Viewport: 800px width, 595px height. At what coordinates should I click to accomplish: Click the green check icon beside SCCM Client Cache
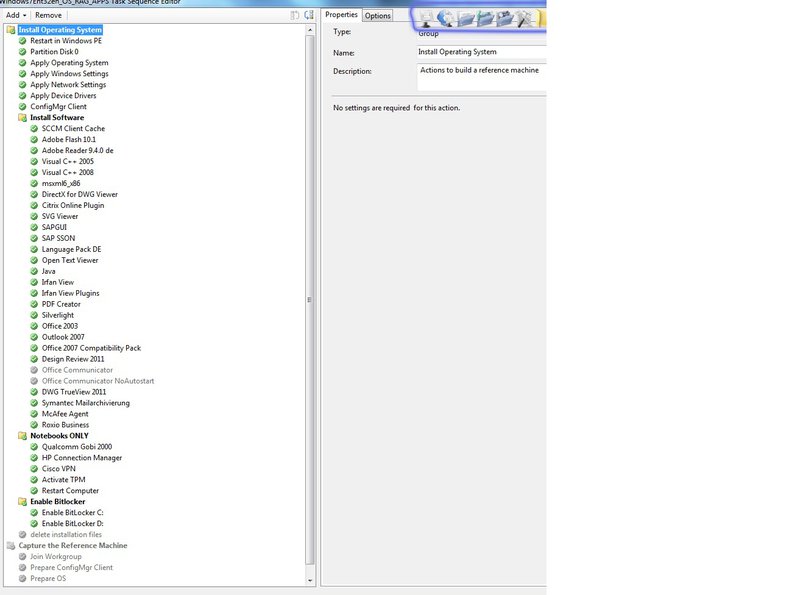click(x=34, y=129)
